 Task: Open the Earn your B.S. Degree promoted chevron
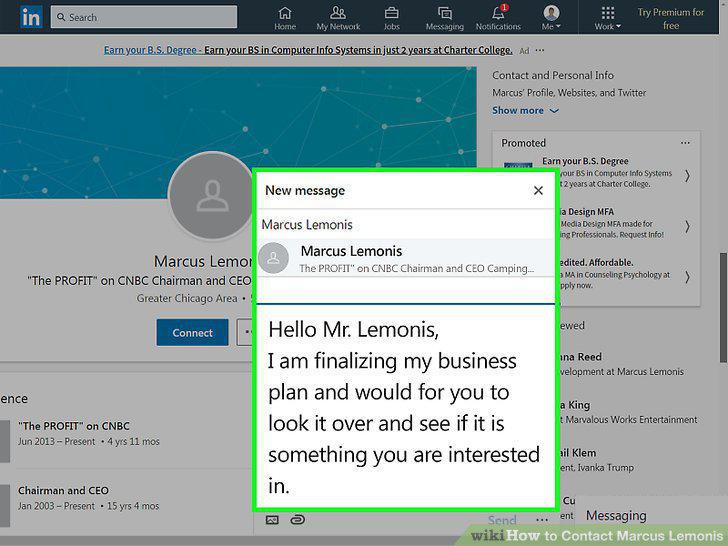click(687, 176)
